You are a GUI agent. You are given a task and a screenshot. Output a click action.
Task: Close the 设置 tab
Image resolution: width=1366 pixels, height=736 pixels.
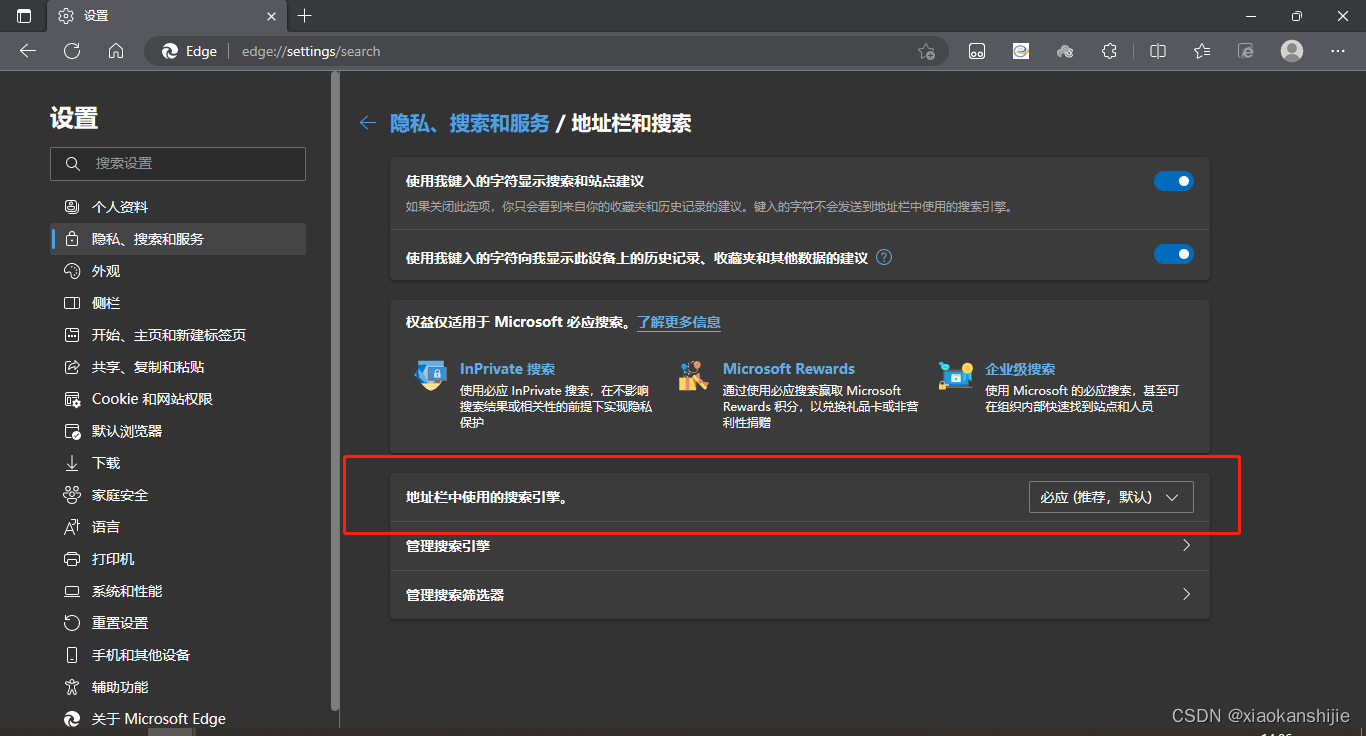pos(270,16)
